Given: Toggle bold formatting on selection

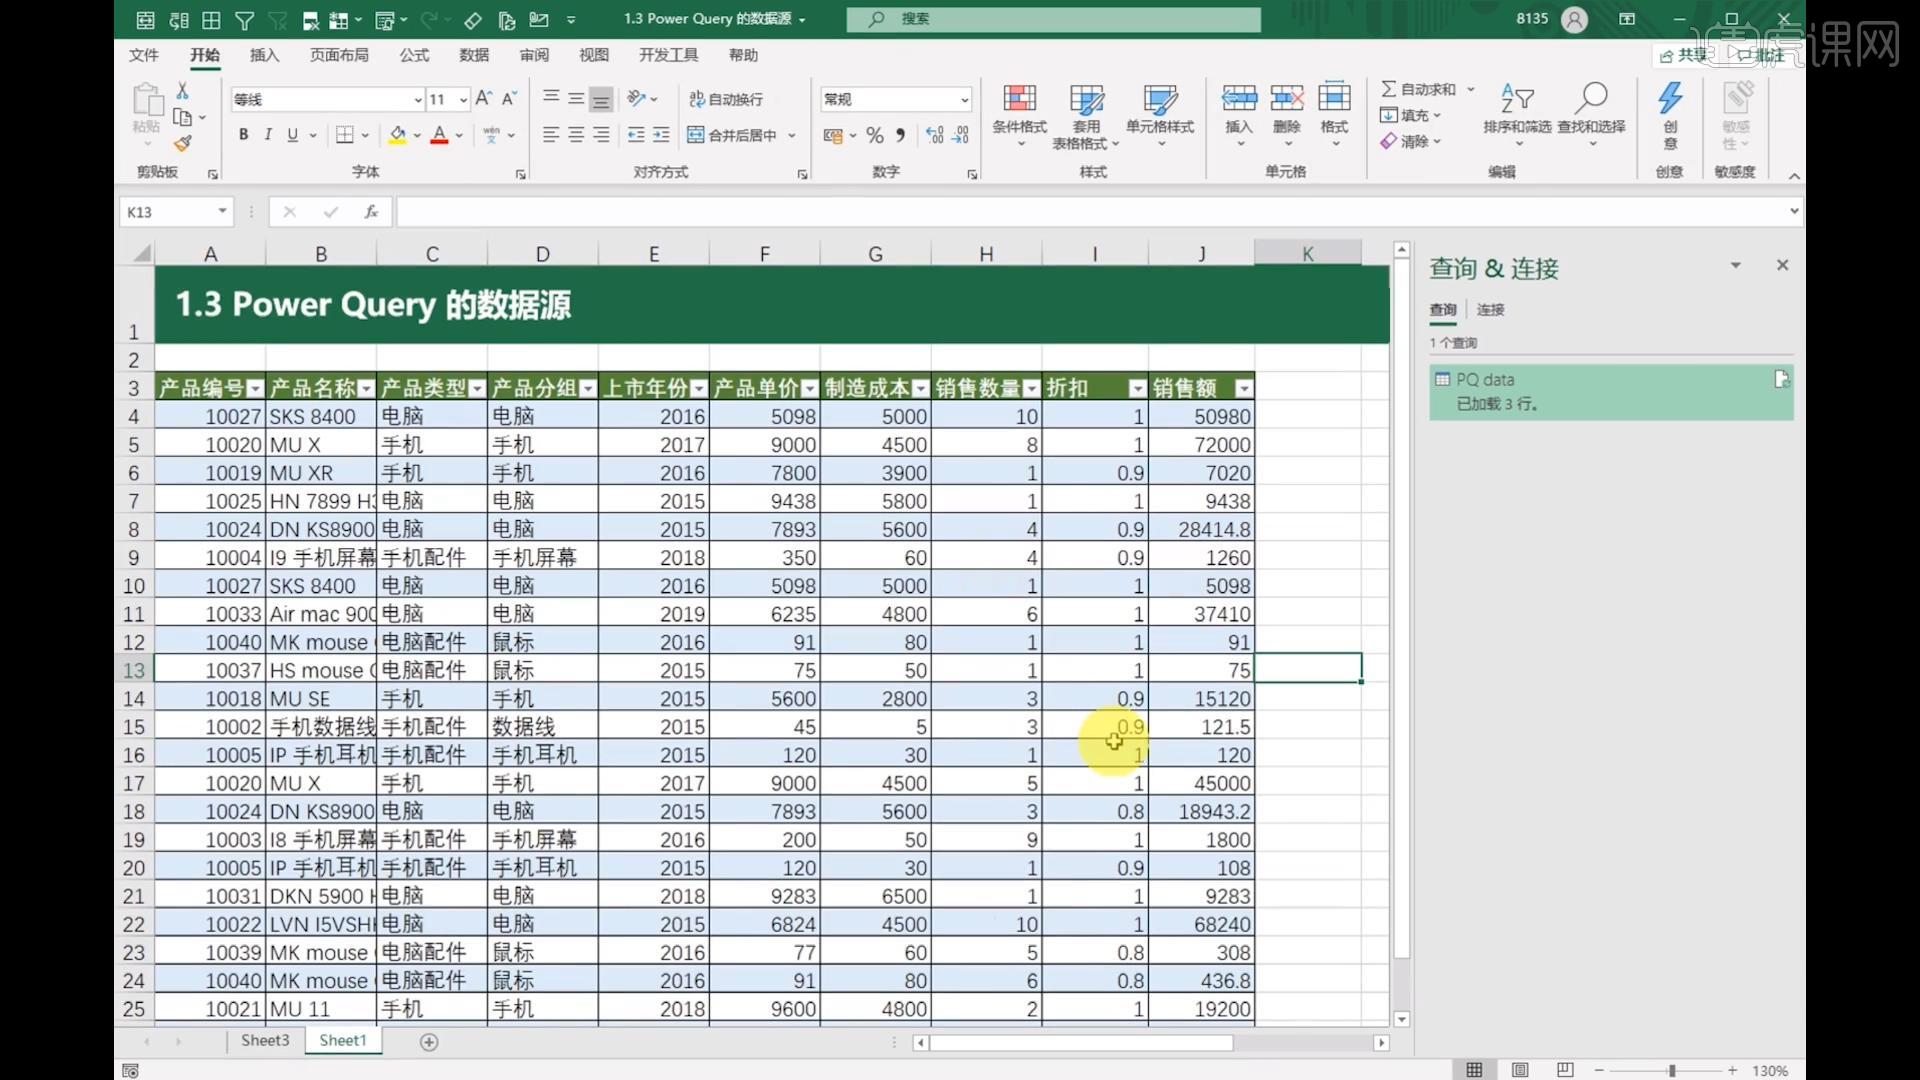Looking at the screenshot, I should click(242, 134).
